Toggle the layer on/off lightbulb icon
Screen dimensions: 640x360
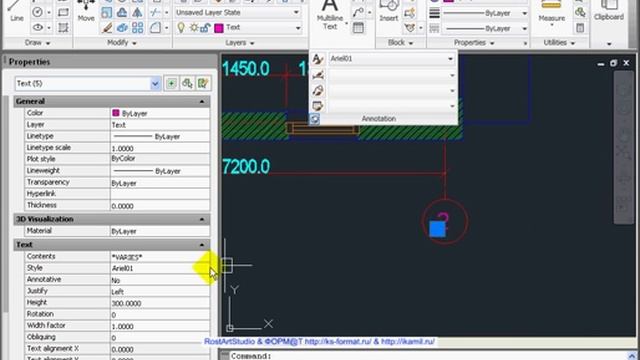click(x=181, y=28)
